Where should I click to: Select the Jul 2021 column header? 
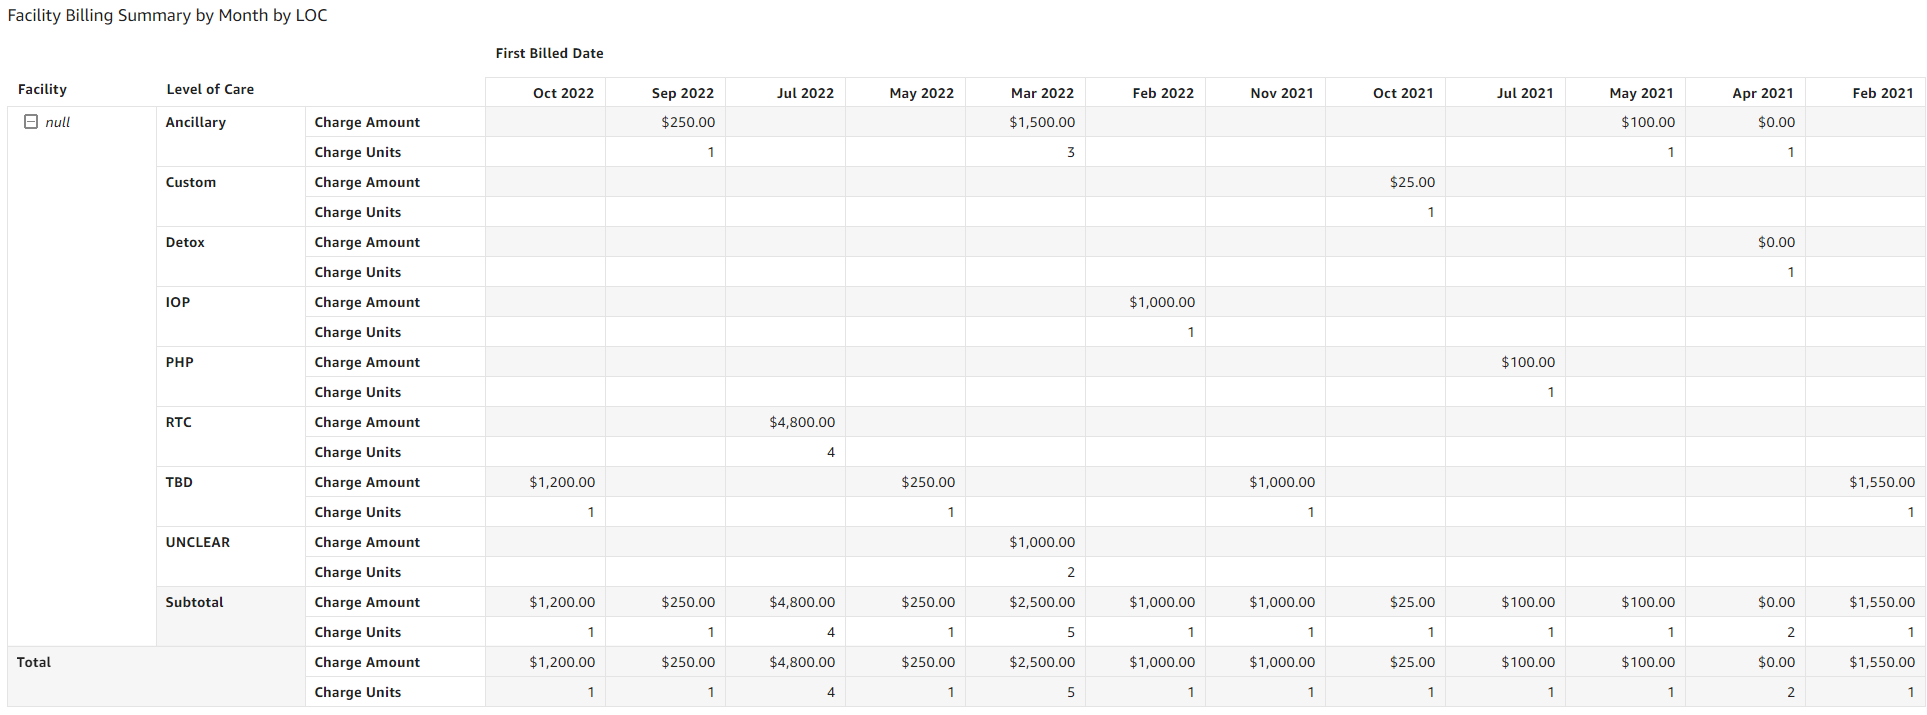(x=1524, y=93)
